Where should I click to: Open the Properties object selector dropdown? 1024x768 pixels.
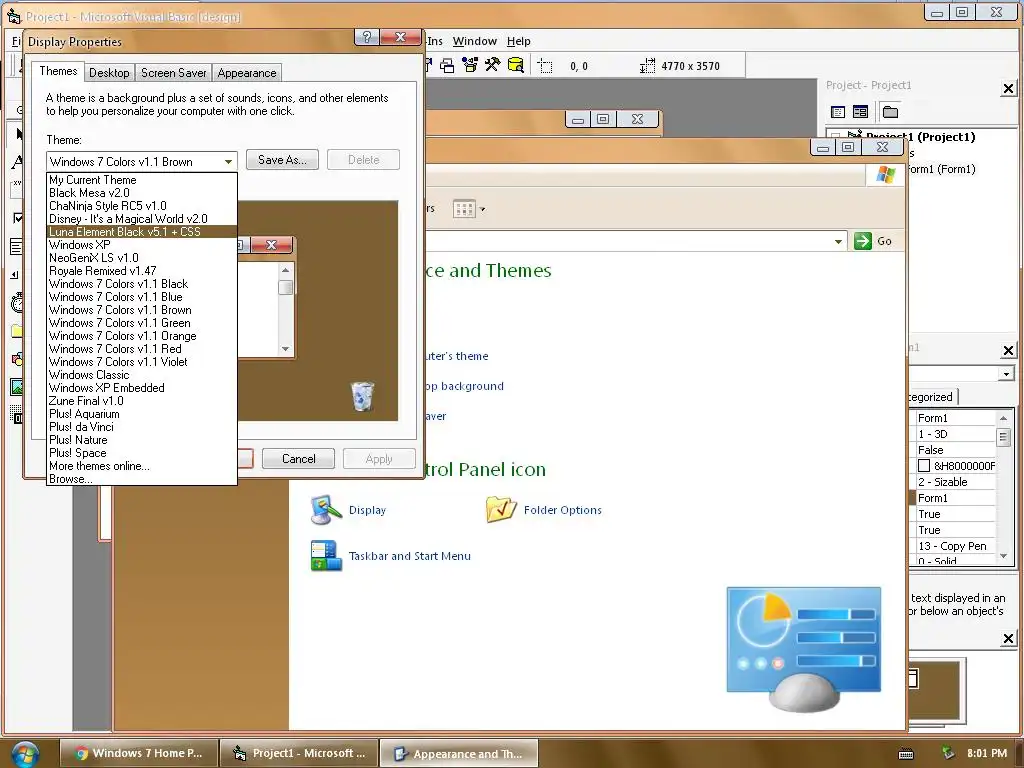[1006, 374]
